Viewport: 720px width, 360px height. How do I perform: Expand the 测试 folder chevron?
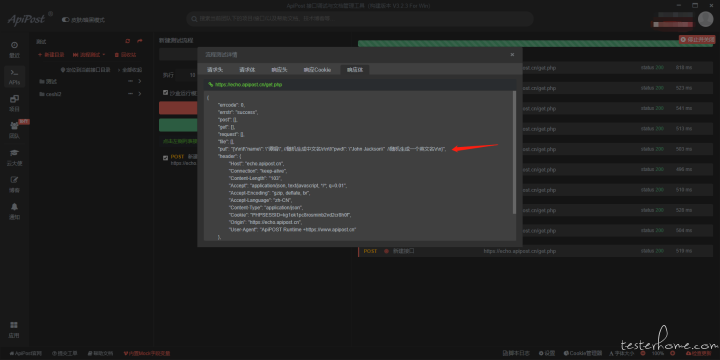click(140, 81)
